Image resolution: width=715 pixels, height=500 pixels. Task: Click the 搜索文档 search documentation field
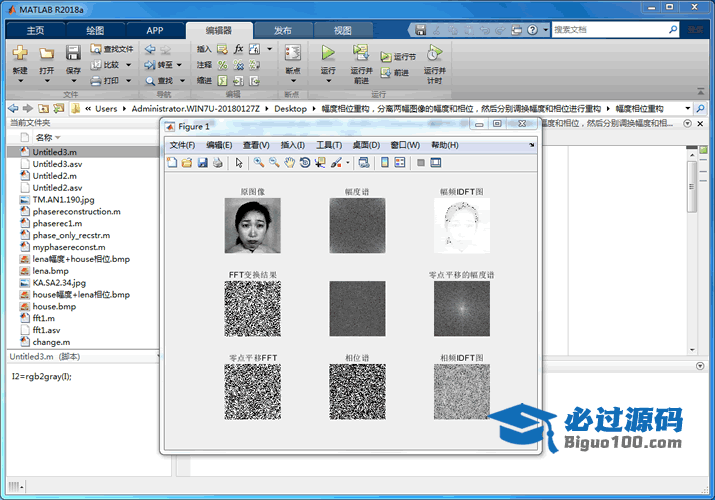click(x=612, y=30)
